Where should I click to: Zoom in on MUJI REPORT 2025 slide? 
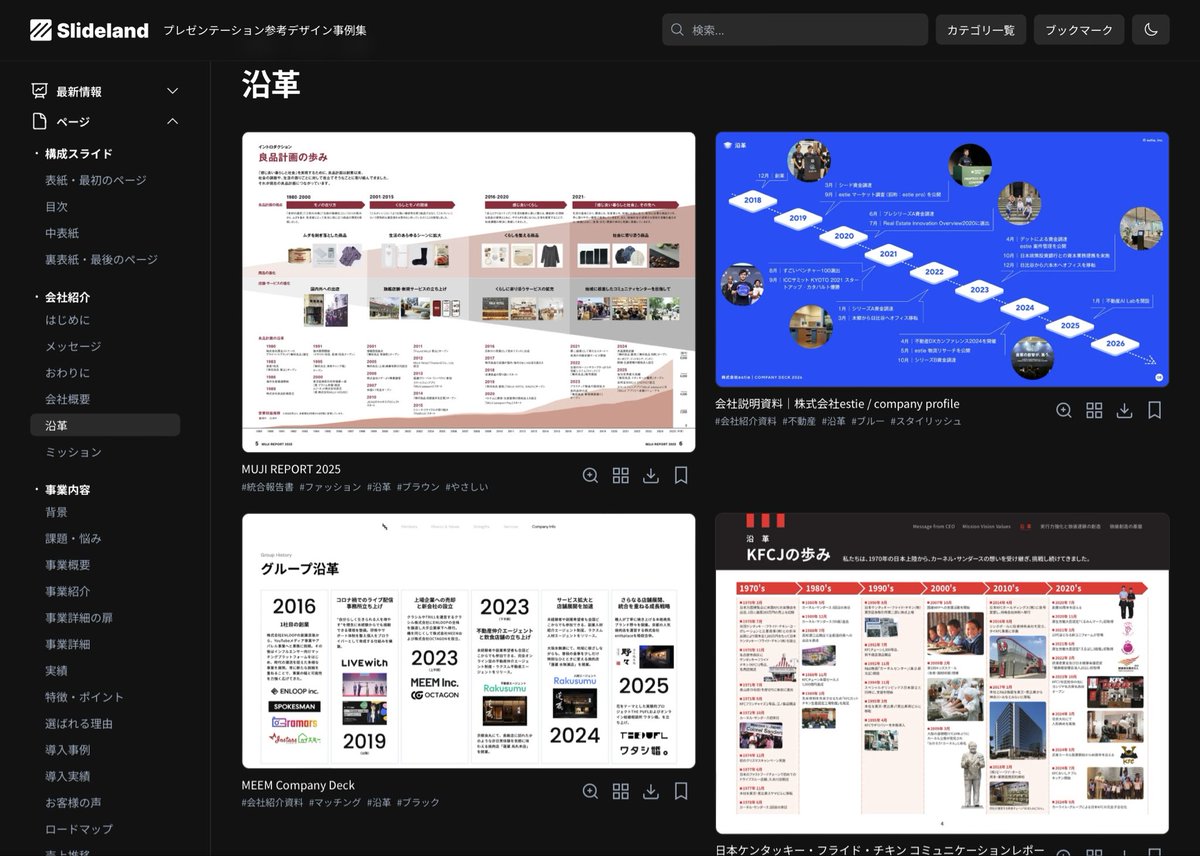point(591,476)
